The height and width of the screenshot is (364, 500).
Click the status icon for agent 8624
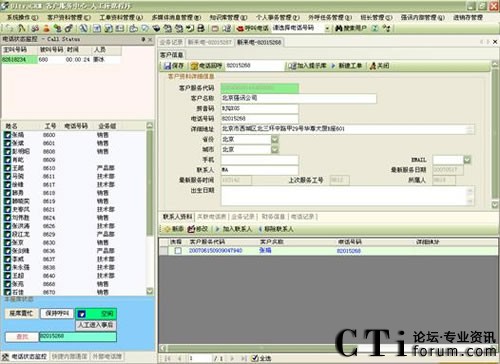click(7, 218)
